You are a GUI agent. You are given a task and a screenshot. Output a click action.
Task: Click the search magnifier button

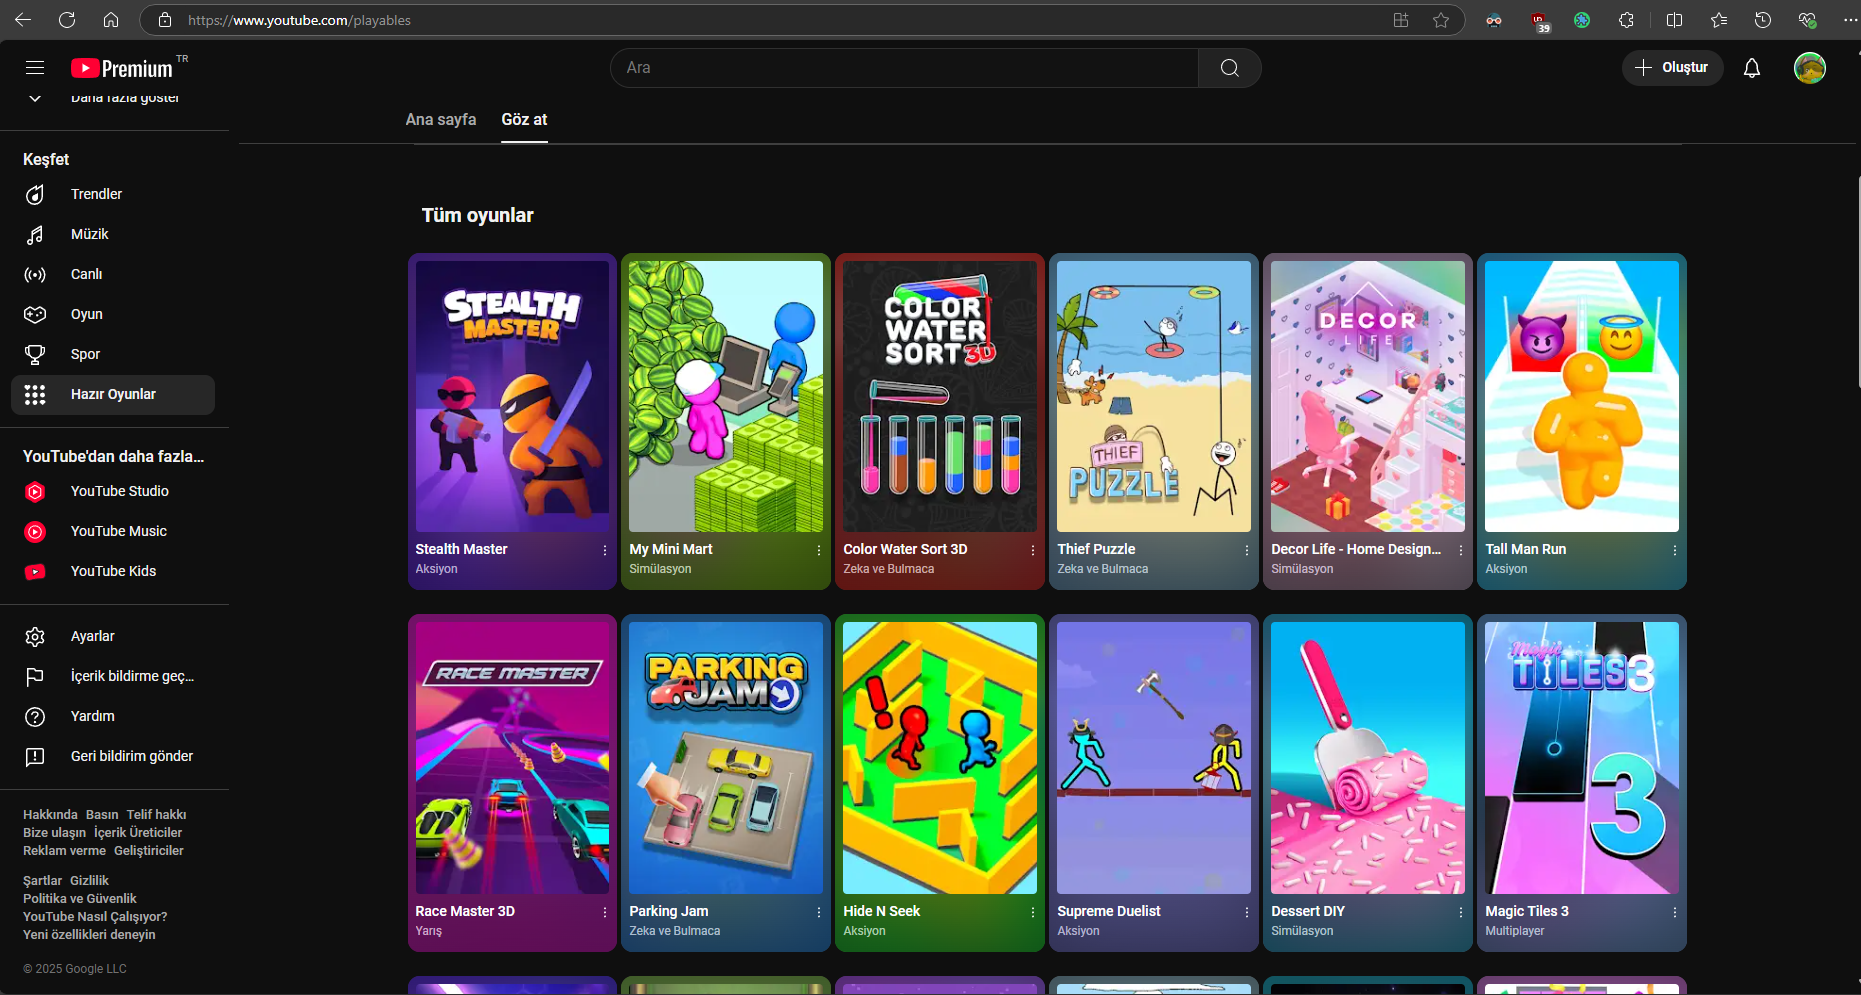tap(1230, 68)
